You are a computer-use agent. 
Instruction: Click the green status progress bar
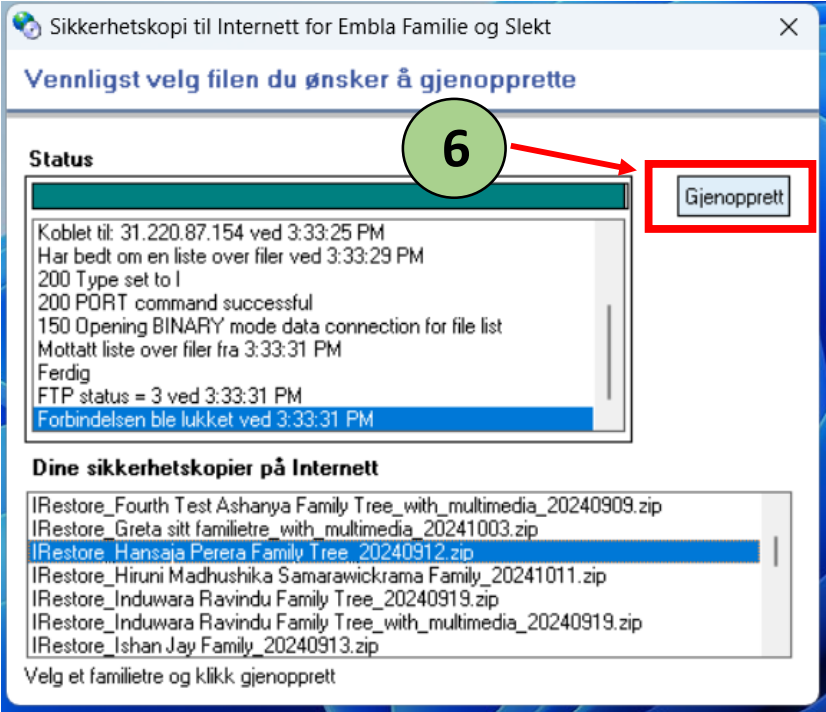tap(328, 196)
